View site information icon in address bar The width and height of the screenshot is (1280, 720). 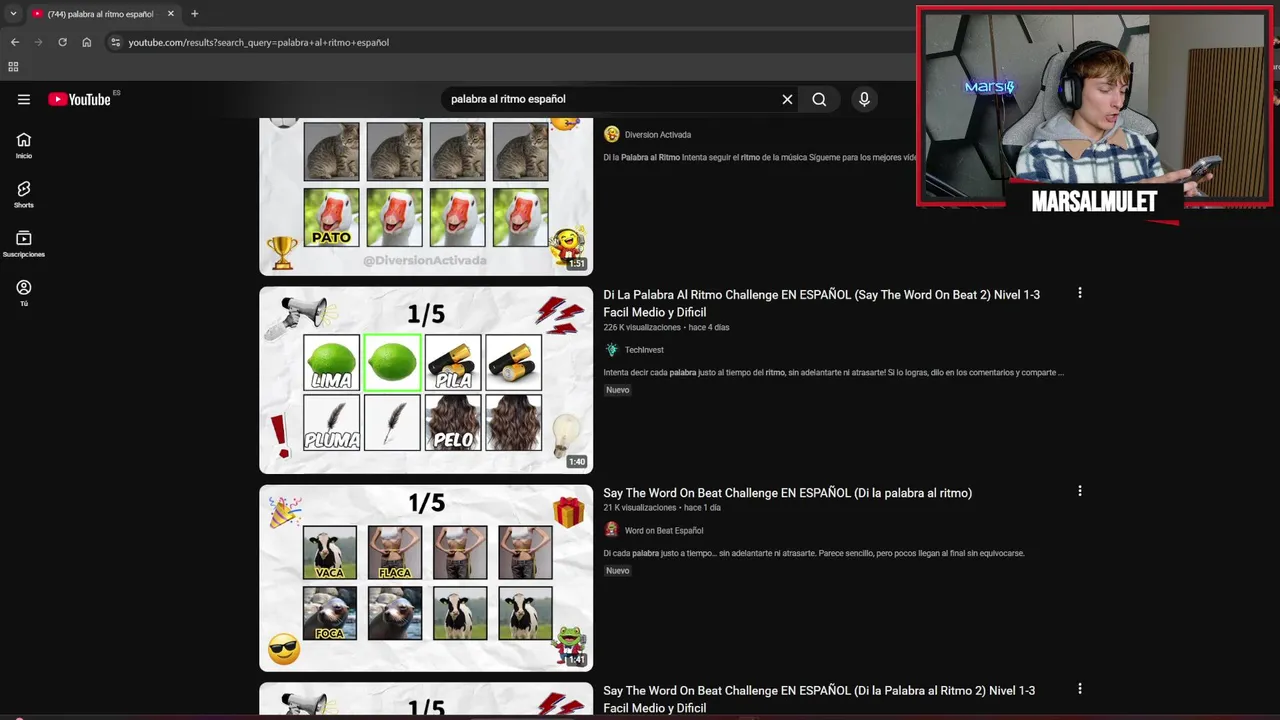pos(116,42)
